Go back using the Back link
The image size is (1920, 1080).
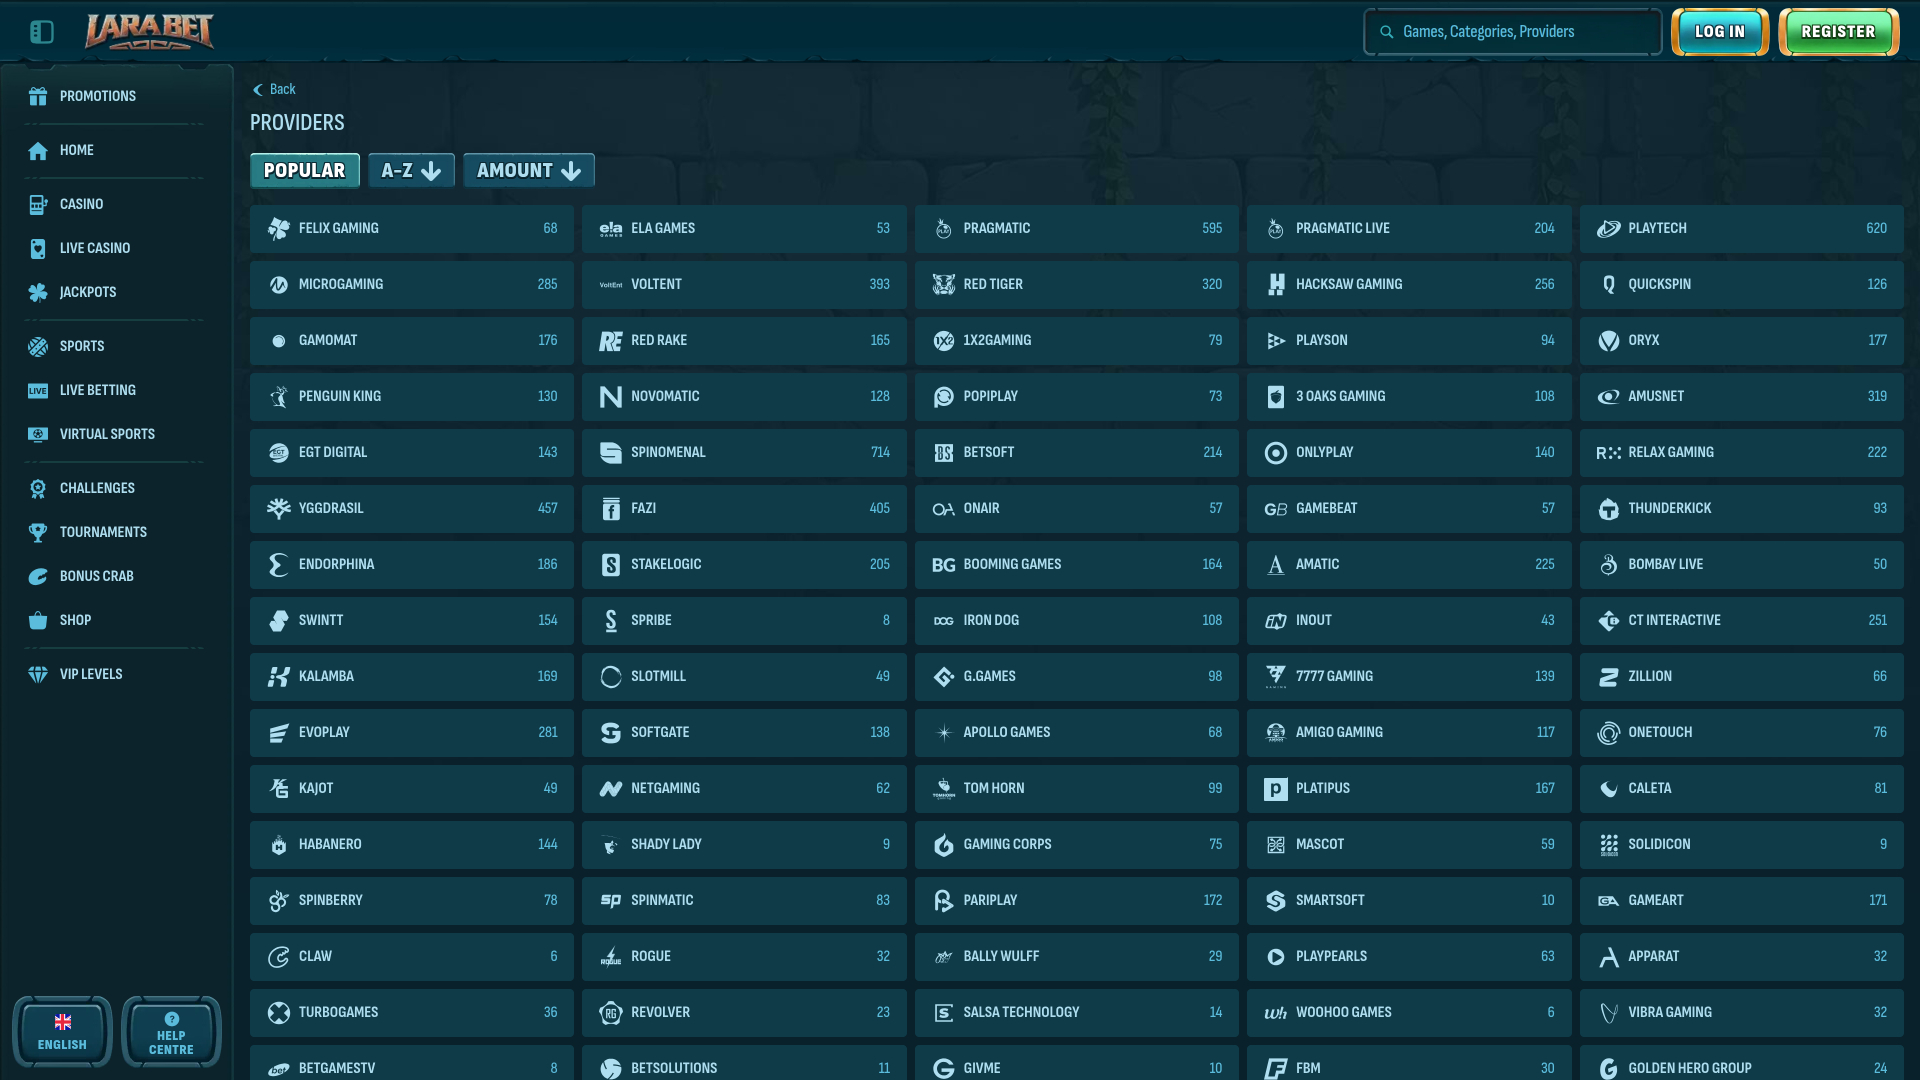(273, 89)
